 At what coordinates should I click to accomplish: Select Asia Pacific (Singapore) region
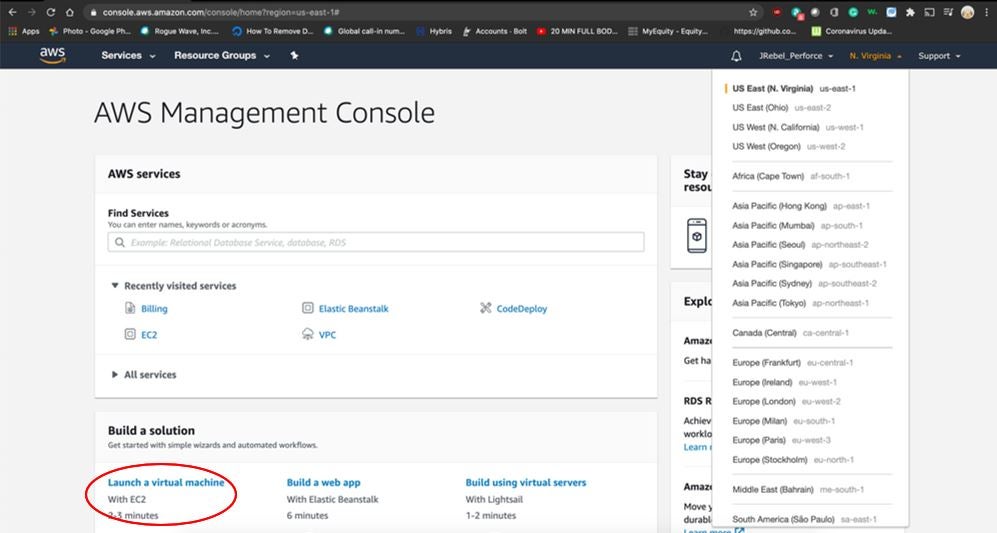pyautogui.click(x=811, y=264)
